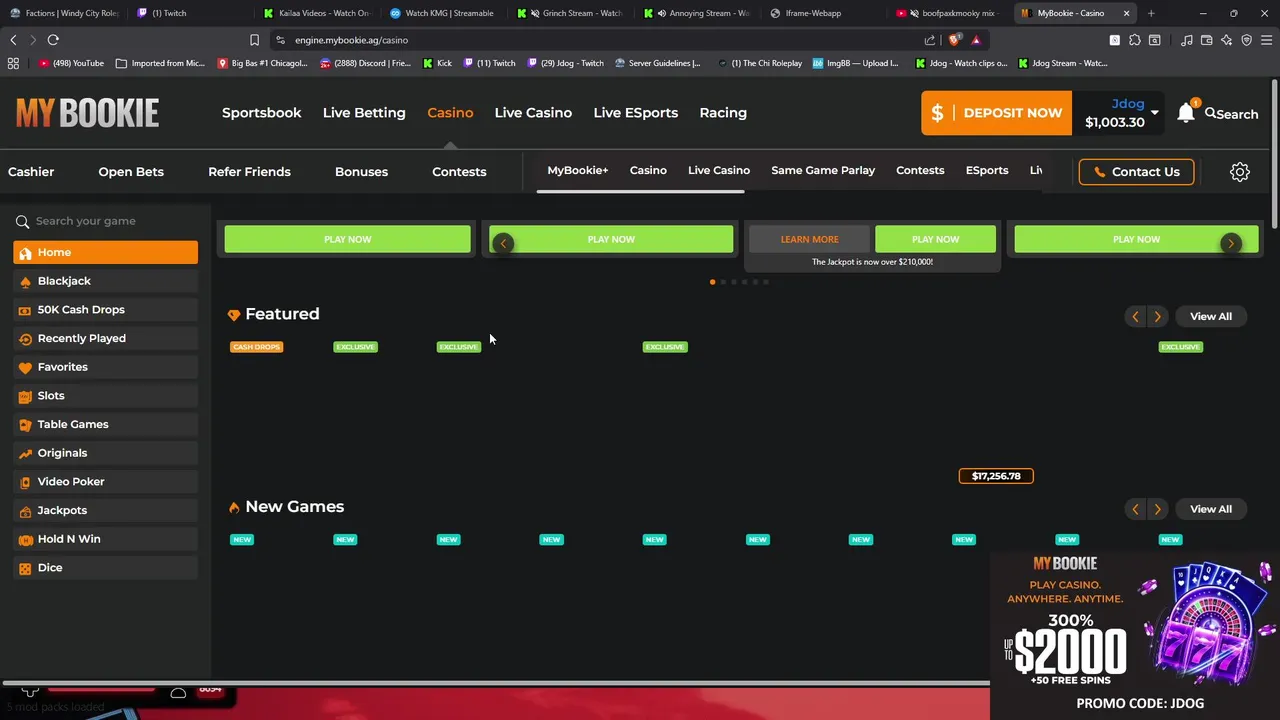Click the Contact Us button
Viewport: 1280px width, 720px height.
(x=1136, y=172)
